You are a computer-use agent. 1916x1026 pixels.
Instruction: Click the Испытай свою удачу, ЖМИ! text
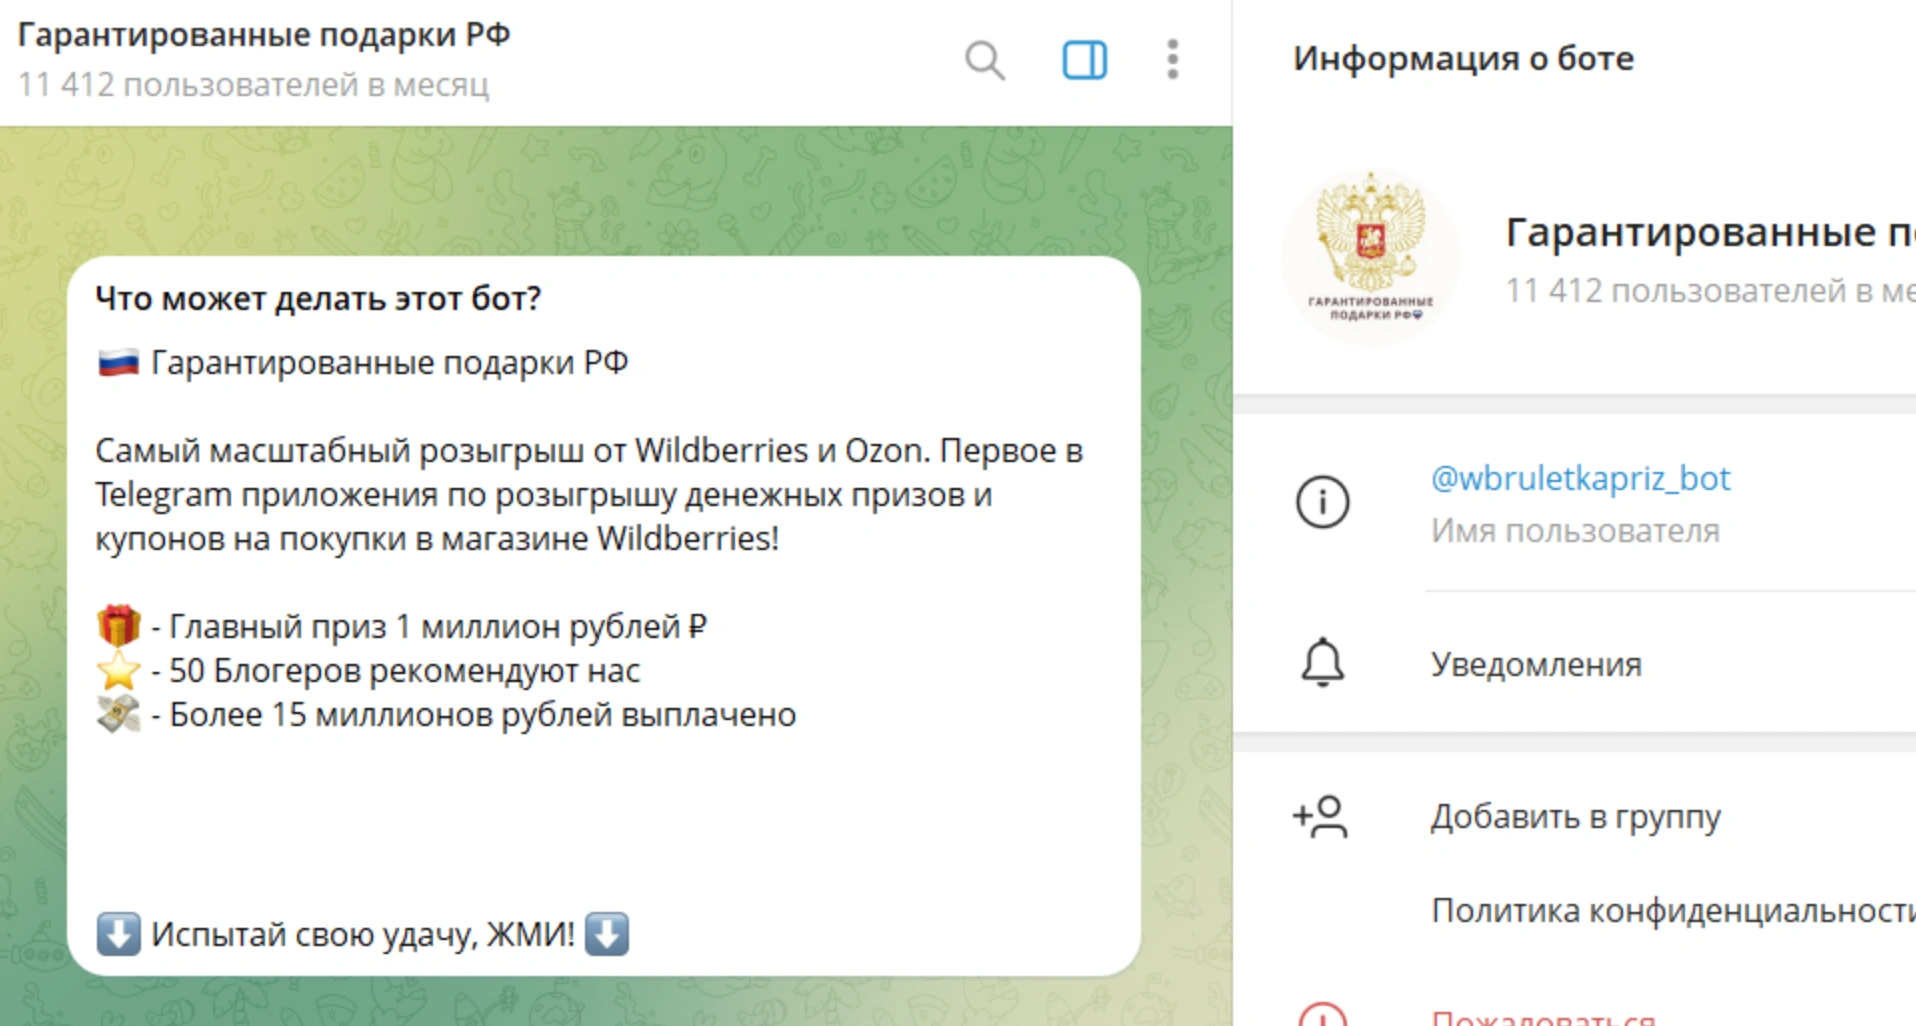click(363, 935)
